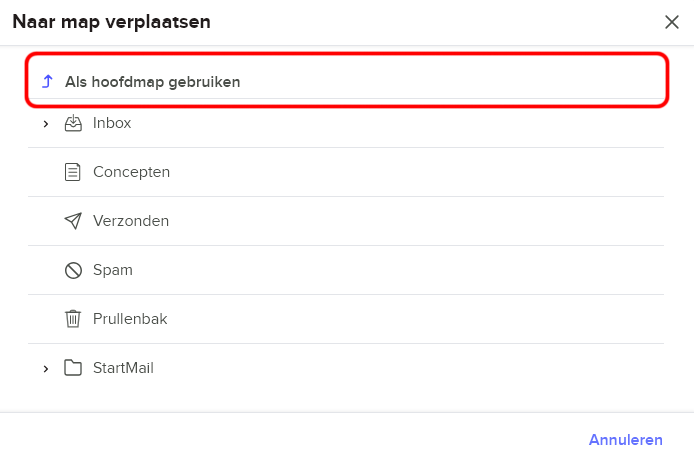Click the blue up-arrow hoofdmap icon
This screenshot has width=694, height=464.
point(47,81)
